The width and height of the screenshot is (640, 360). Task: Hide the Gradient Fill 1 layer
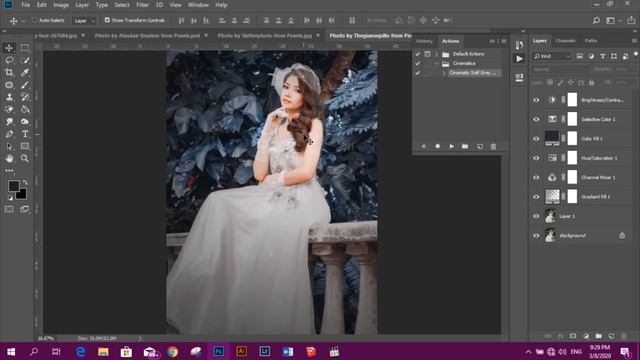click(536, 197)
